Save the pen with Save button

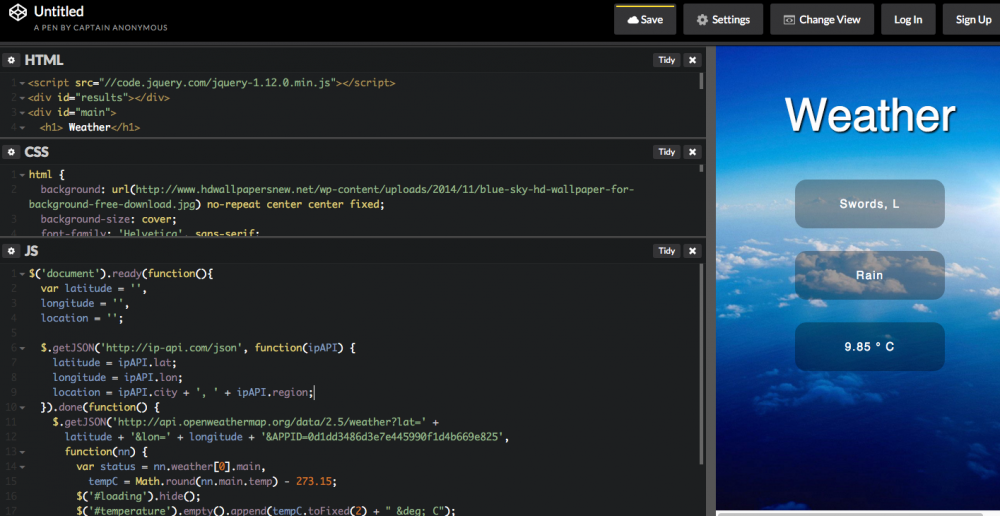[645, 20]
